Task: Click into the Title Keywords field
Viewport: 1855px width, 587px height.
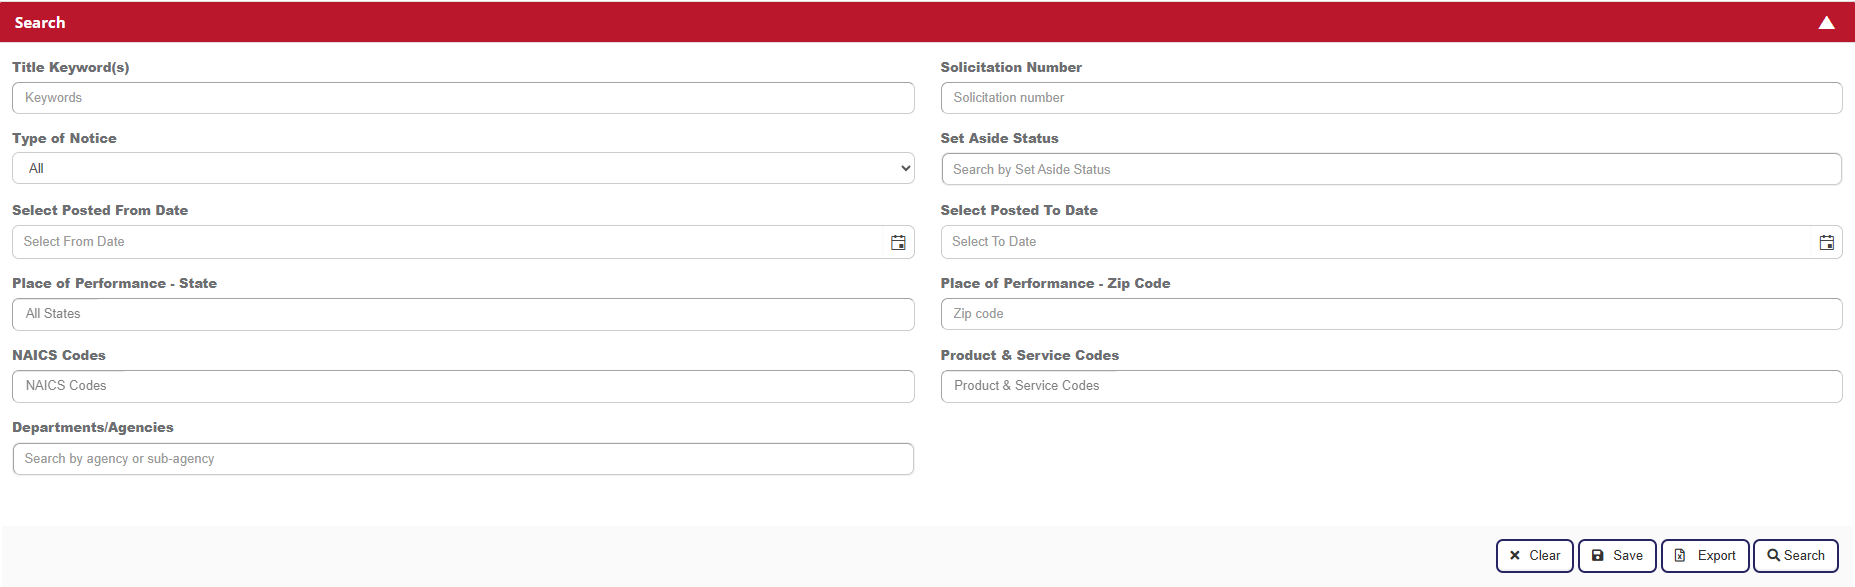Action: 462,98
